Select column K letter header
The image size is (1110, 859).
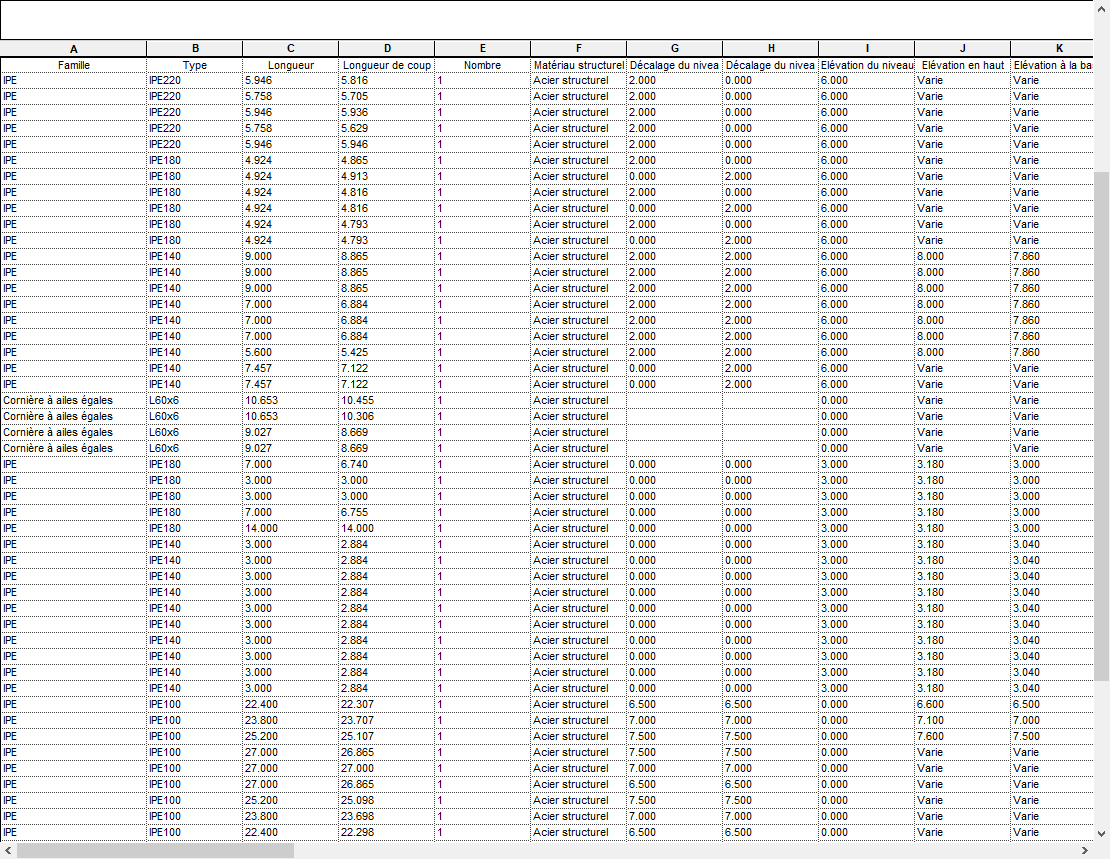click(1058, 49)
